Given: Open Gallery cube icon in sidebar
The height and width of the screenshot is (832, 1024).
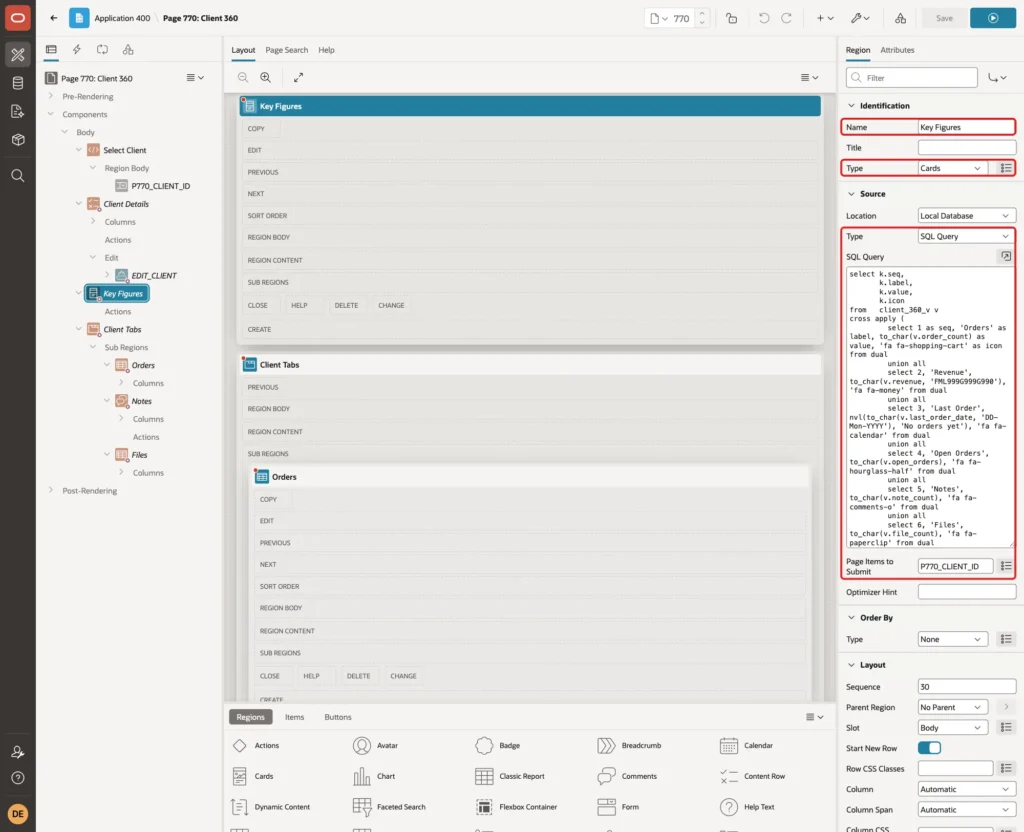Looking at the screenshot, I should click(18, 140).
